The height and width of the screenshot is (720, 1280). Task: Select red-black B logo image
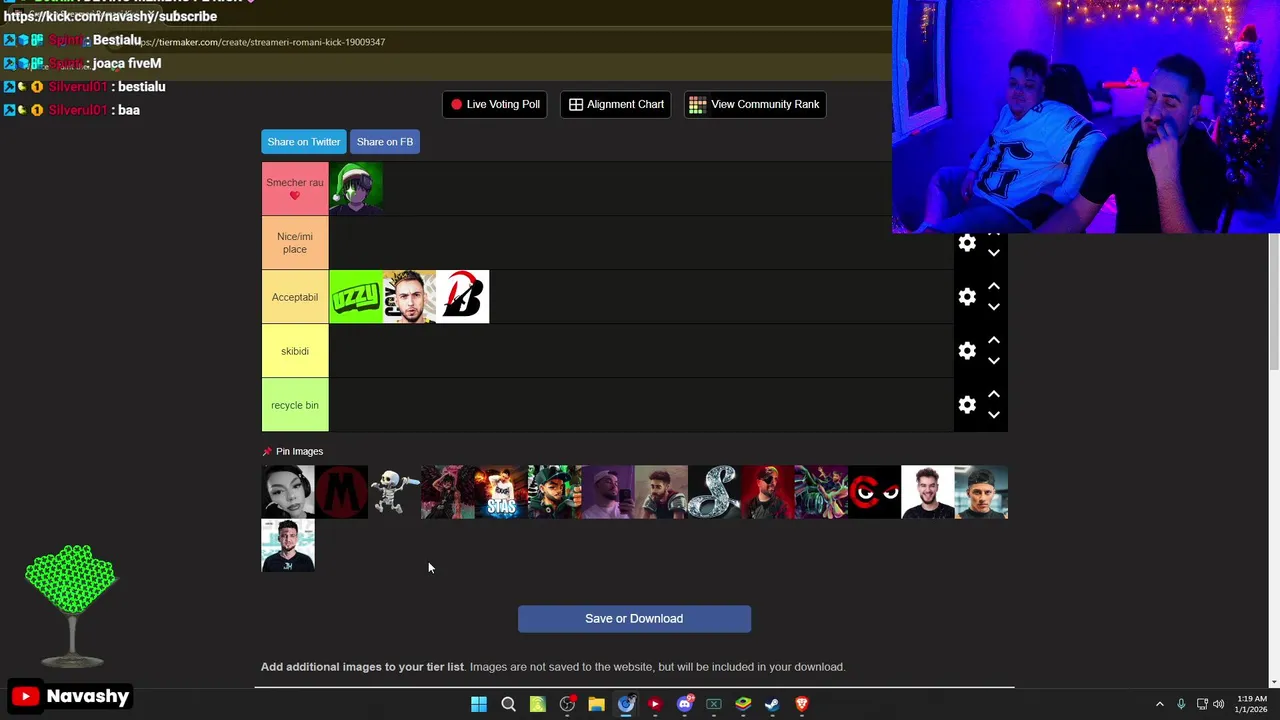(462, 297)
